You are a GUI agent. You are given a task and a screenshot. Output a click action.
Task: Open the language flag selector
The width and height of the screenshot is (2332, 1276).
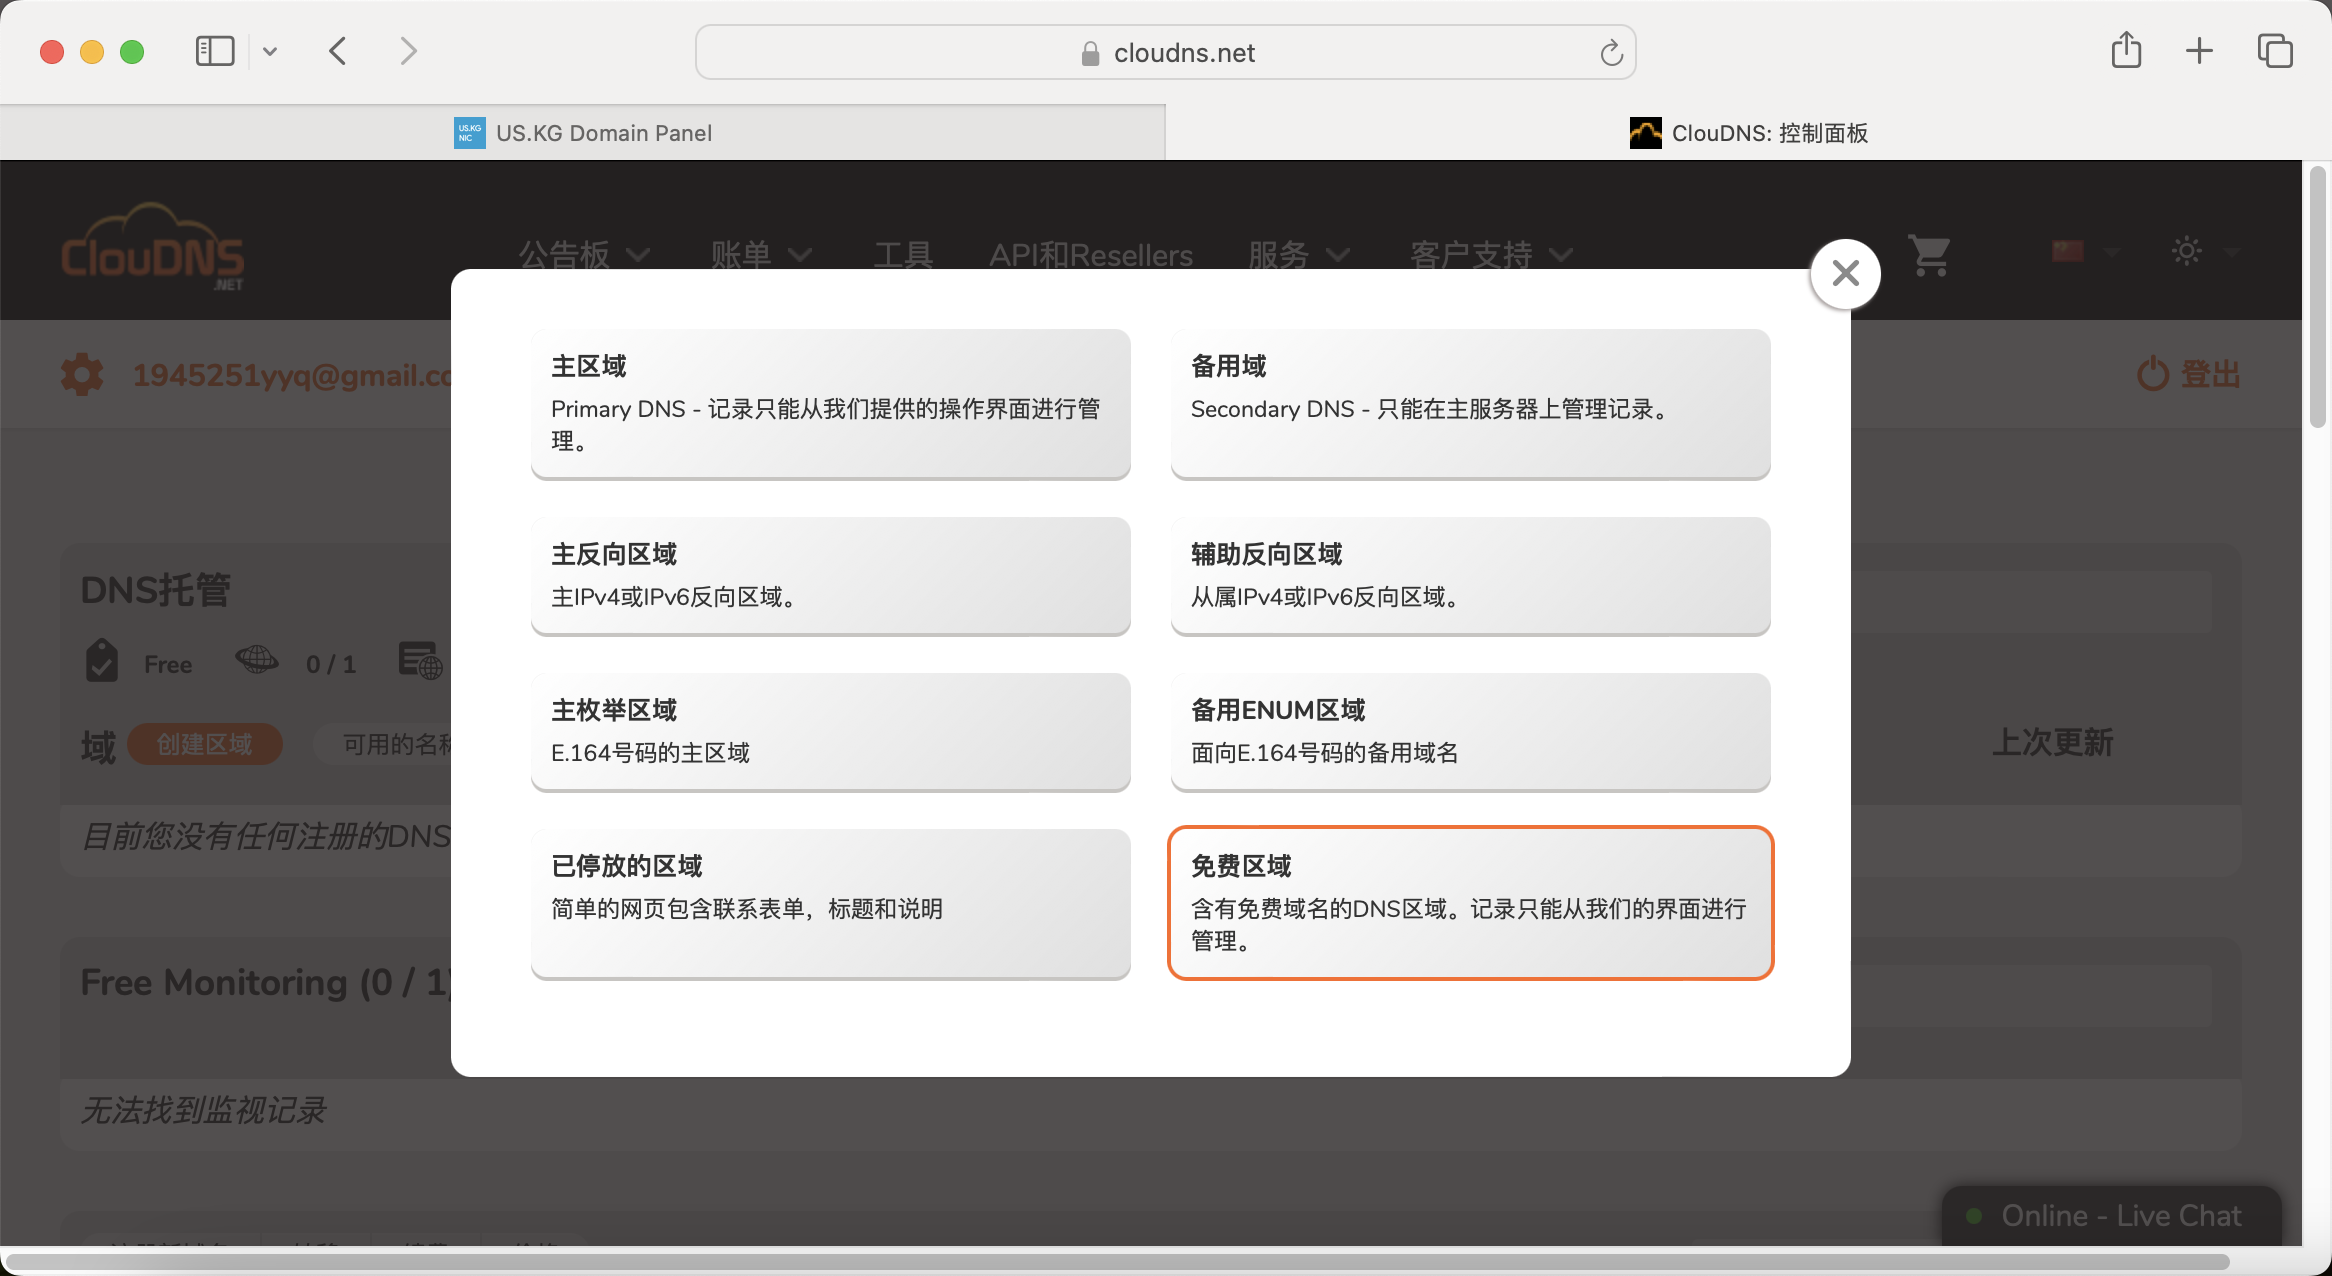2084,252
